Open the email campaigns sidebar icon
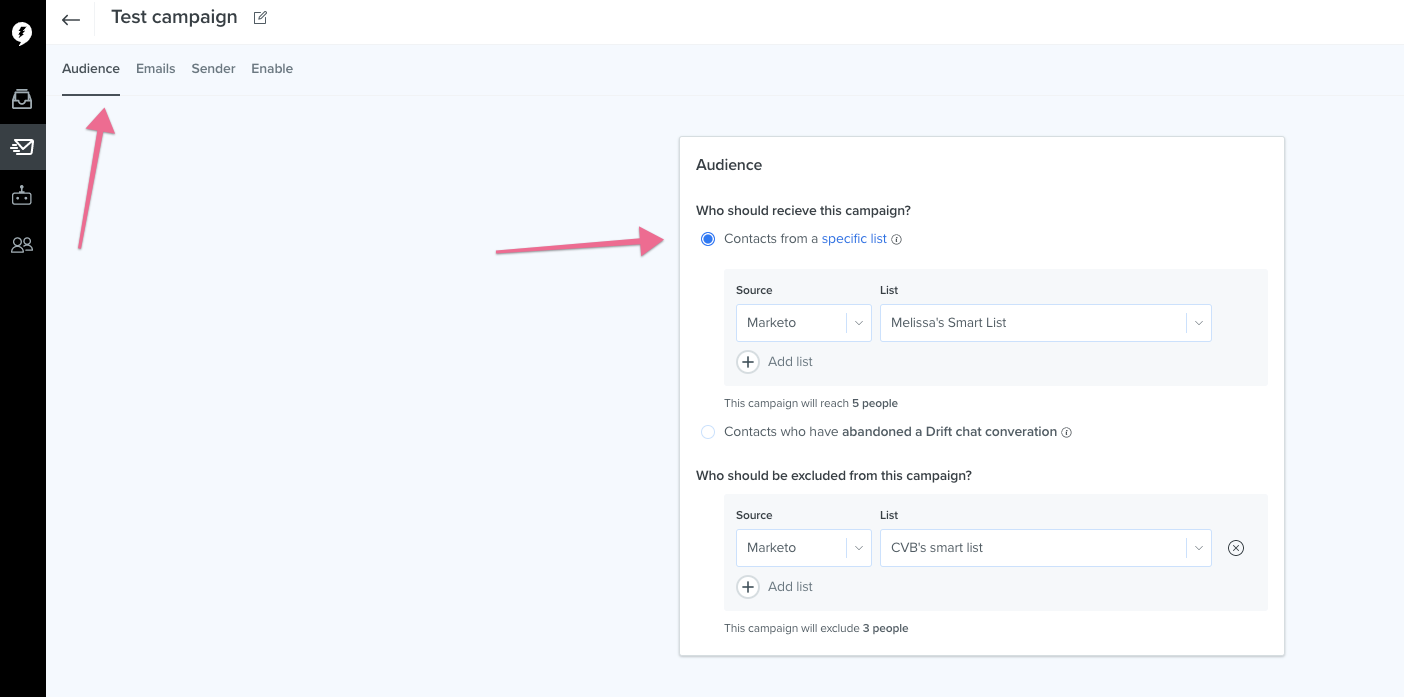Screen dimensions: 1404x697 pos(22,147)
